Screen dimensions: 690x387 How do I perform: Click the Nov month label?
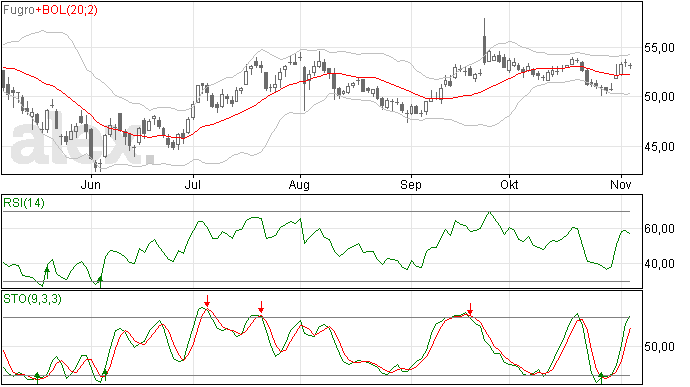[620, 185]
